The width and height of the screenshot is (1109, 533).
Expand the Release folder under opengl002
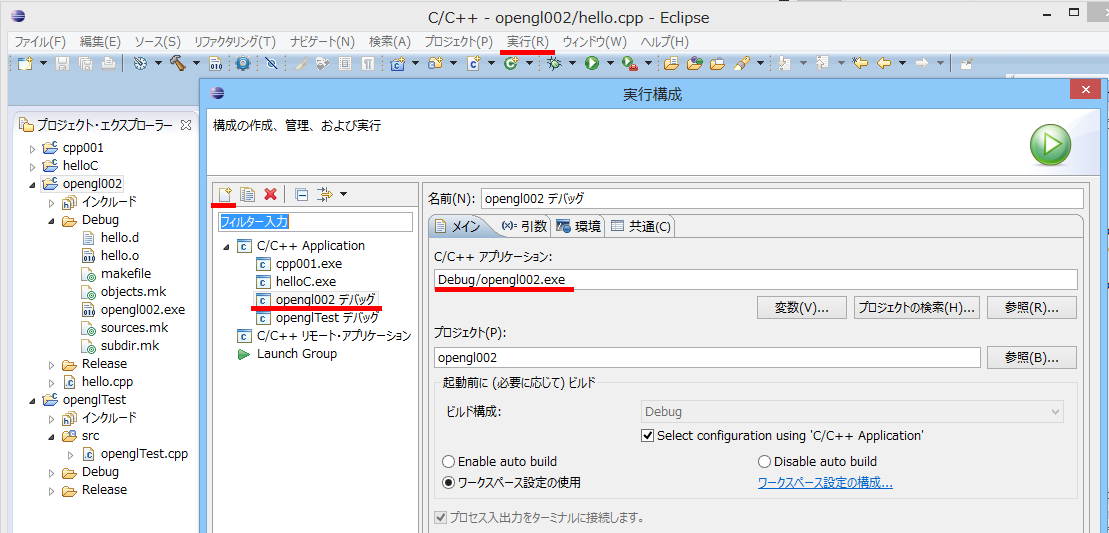click(51, 365)
